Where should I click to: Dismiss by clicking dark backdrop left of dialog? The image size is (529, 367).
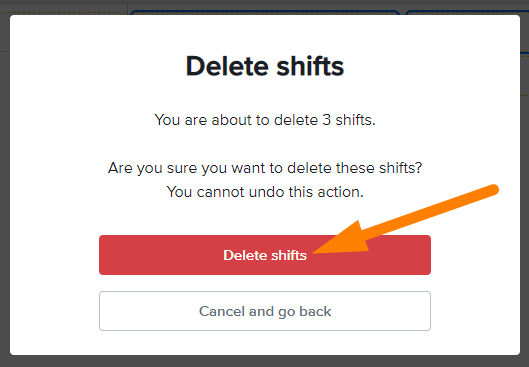click(5, 189)
